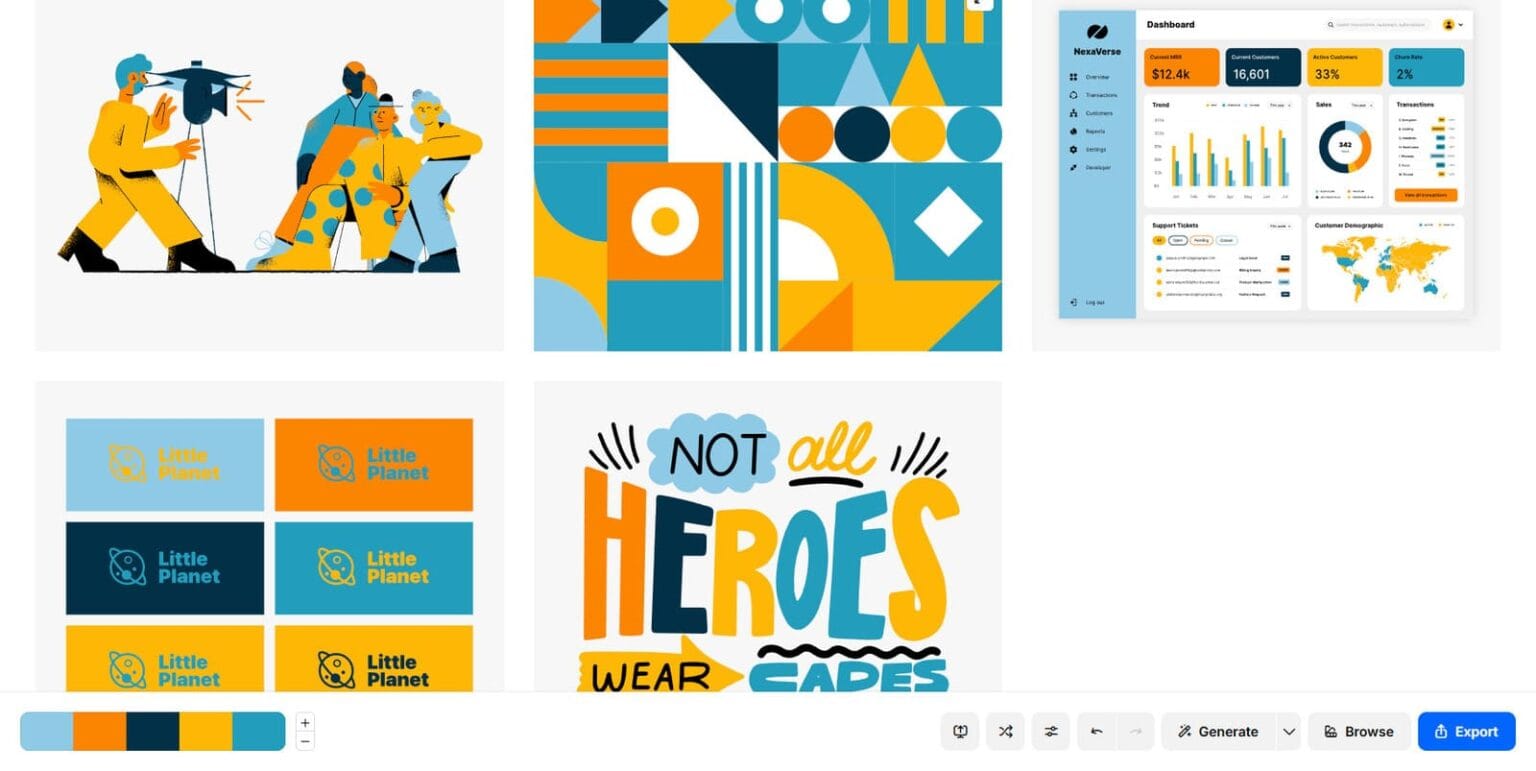Open the adjust palette sliders icon

tap(1051, 731)
